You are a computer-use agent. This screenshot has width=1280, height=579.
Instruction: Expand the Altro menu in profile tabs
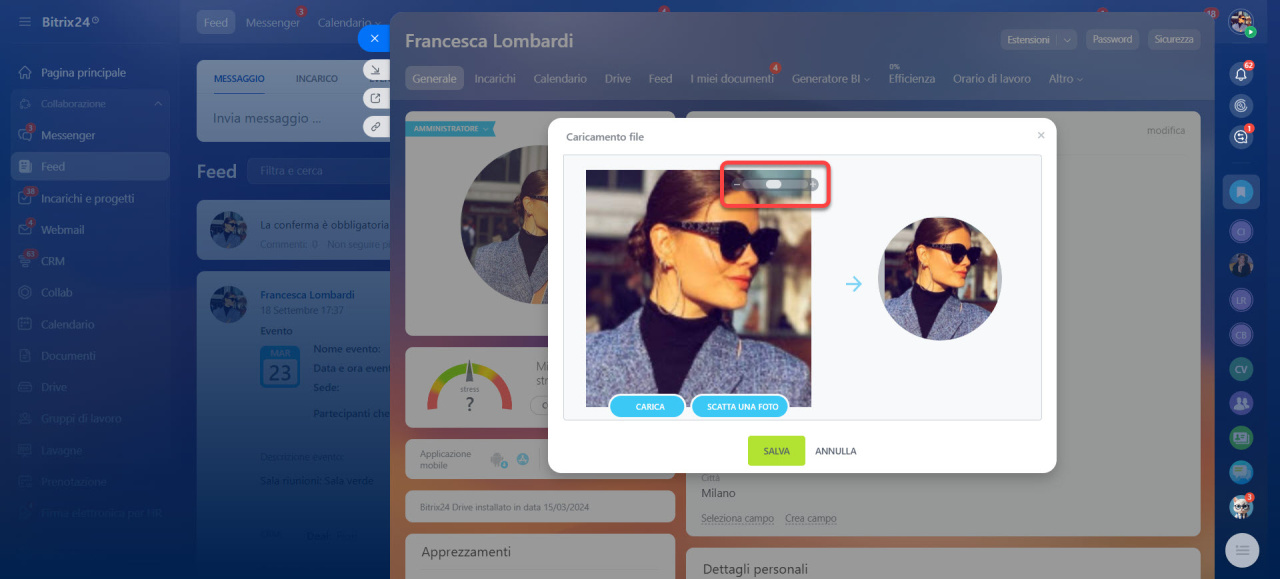(1065, 79)
